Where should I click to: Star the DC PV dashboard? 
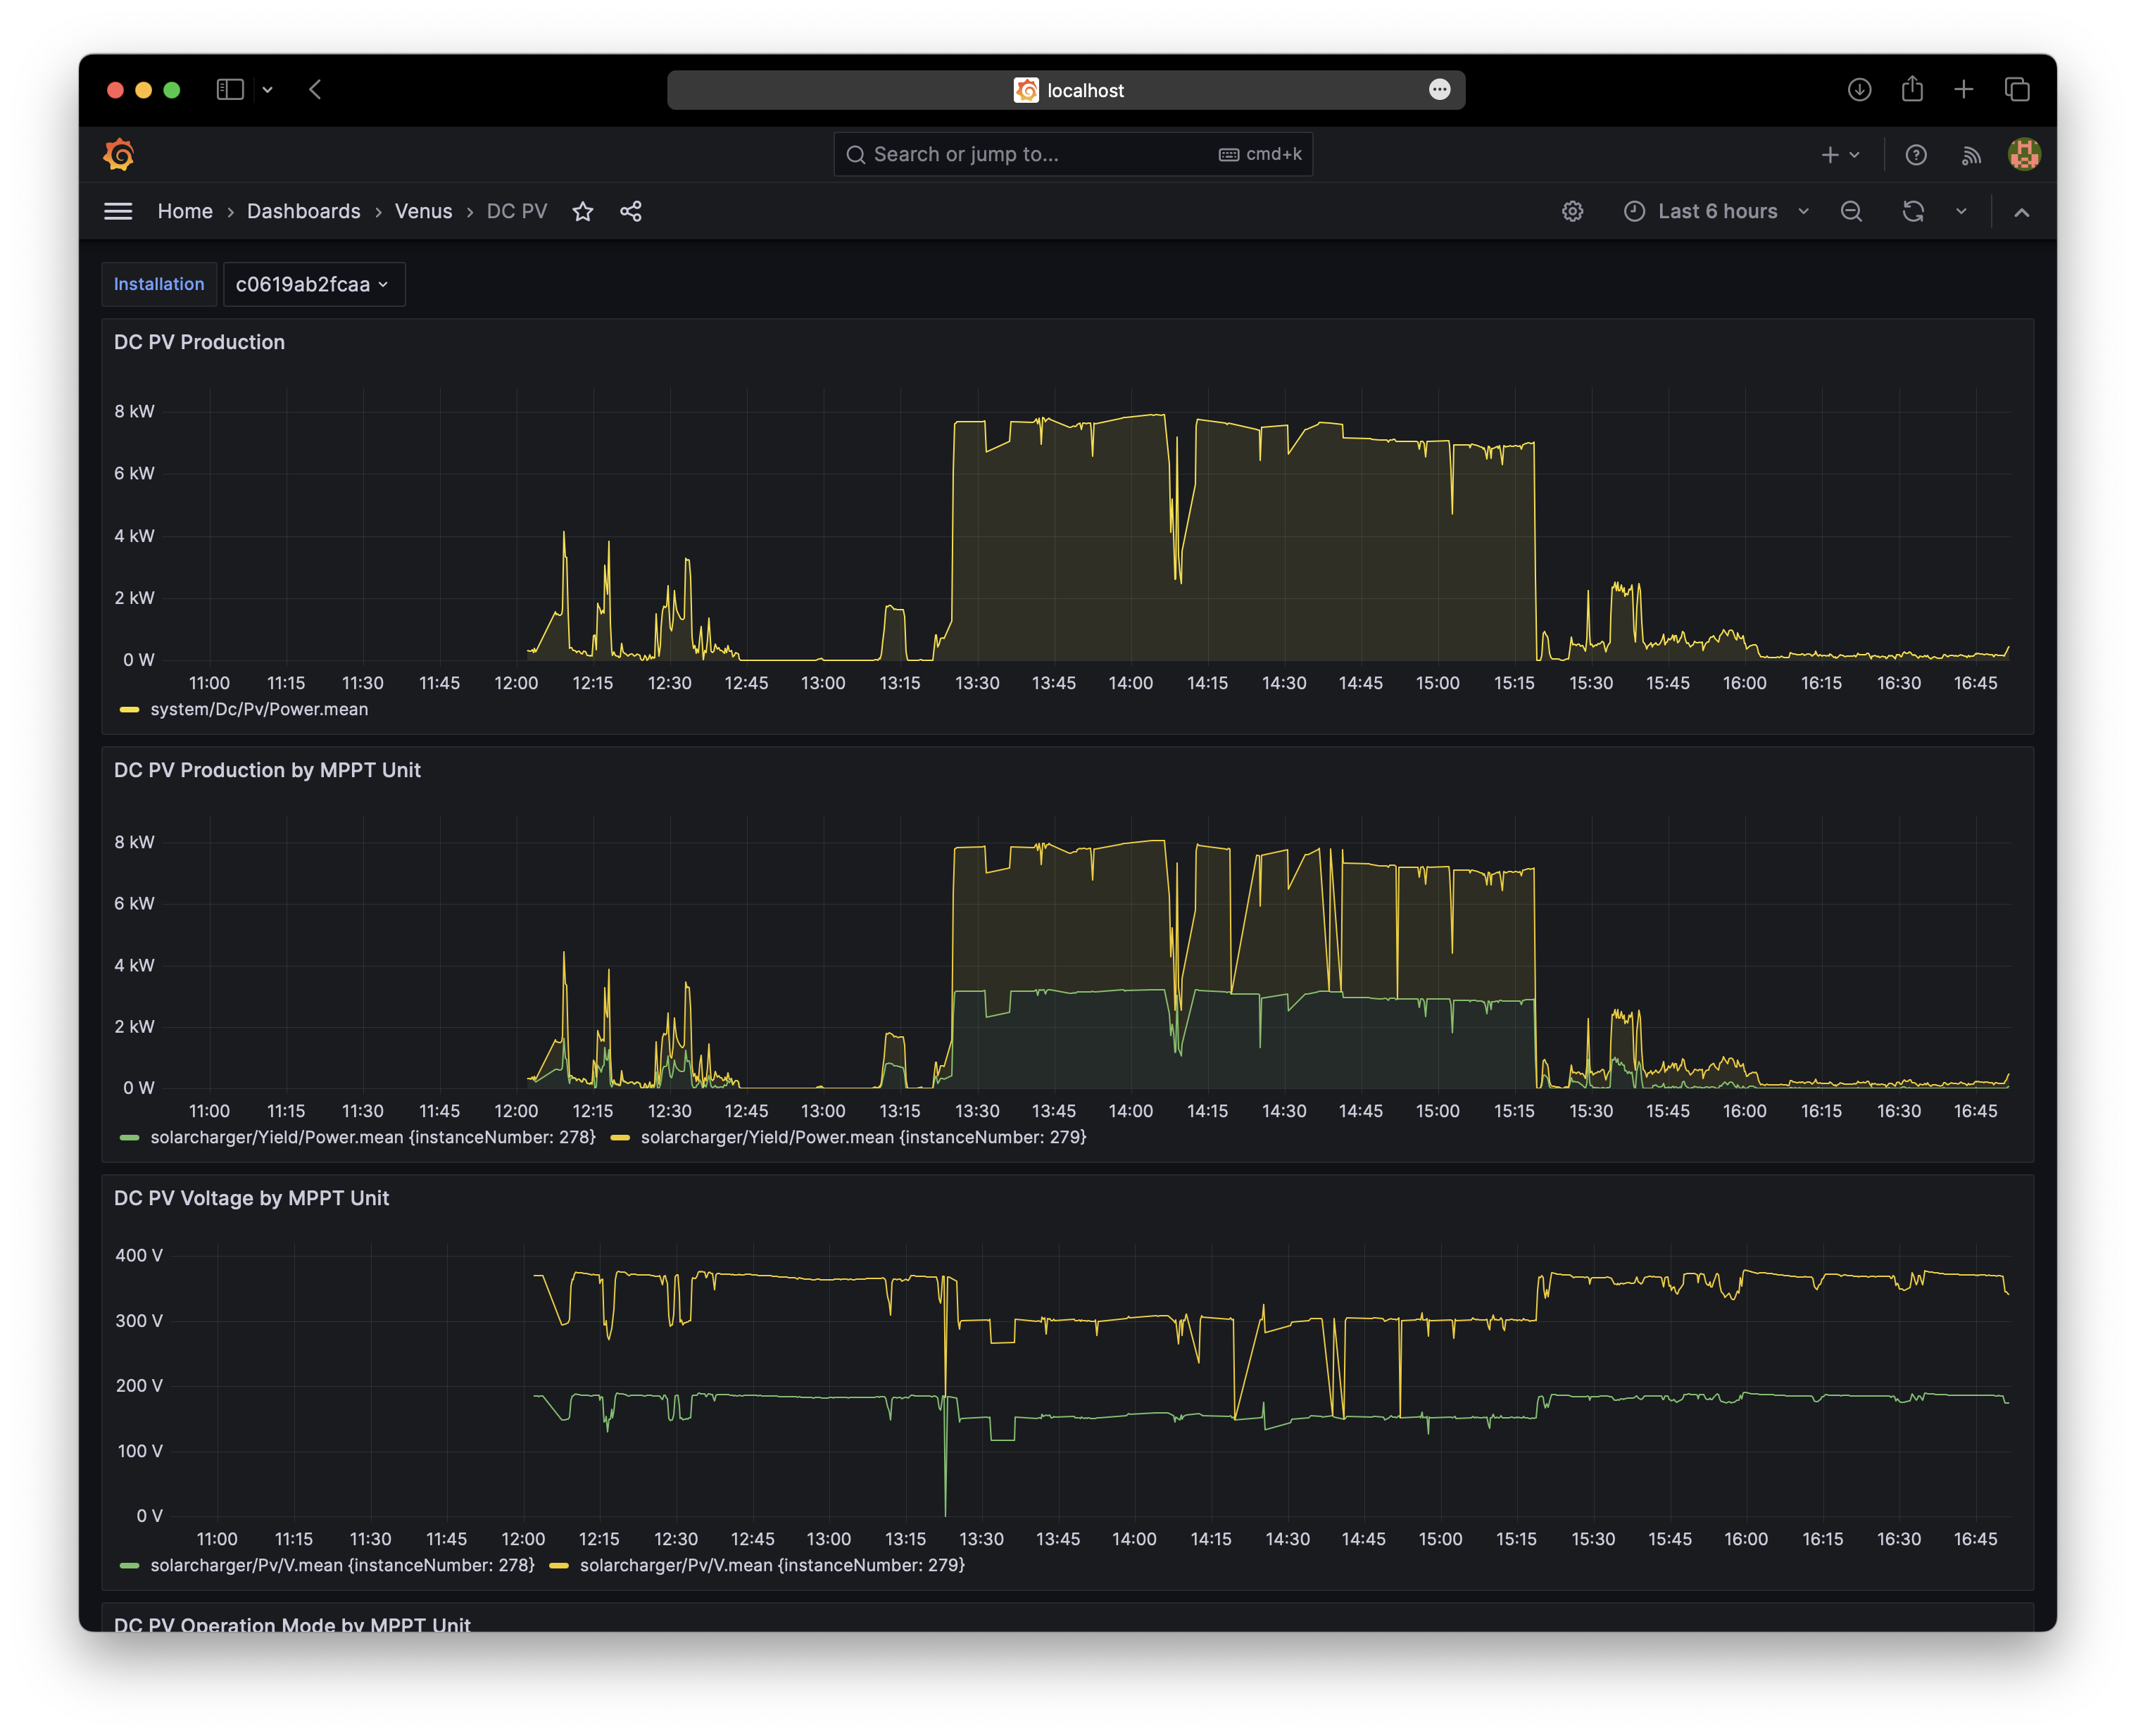point(583,211)
